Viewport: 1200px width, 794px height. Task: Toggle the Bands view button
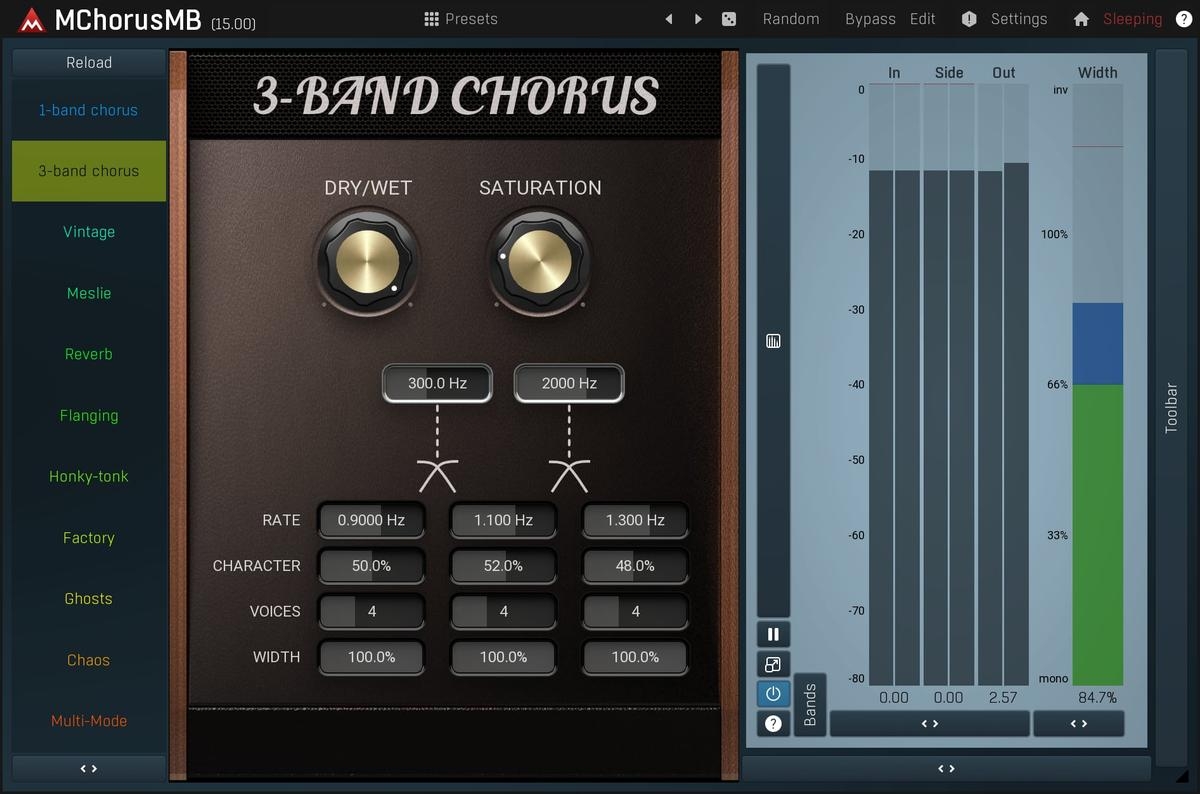pyautogui.click(x=810, y=704)
